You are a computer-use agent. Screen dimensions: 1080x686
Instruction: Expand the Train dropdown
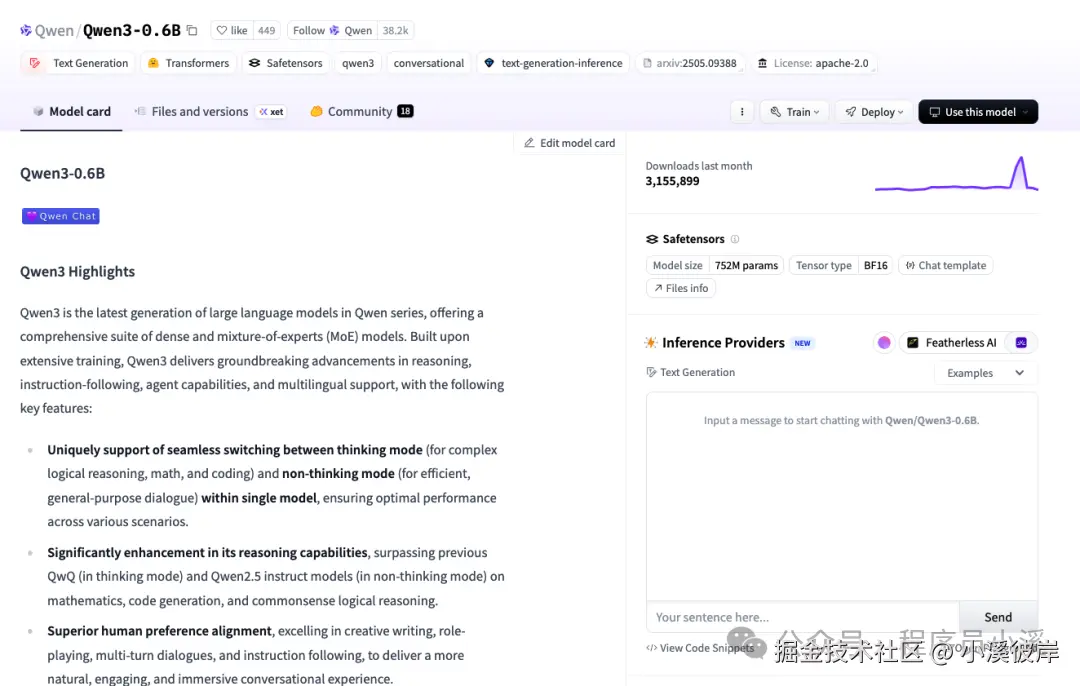(795, 112)
